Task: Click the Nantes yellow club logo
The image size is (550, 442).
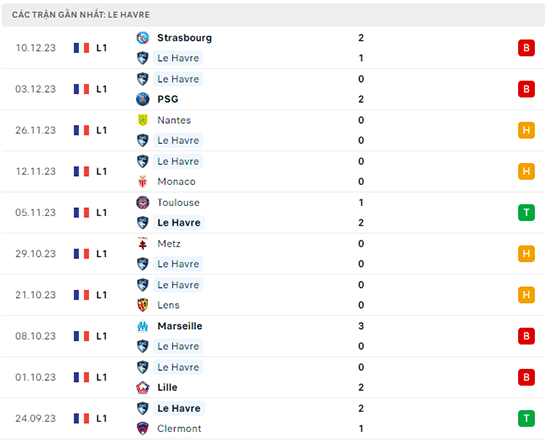Action: 143,120
